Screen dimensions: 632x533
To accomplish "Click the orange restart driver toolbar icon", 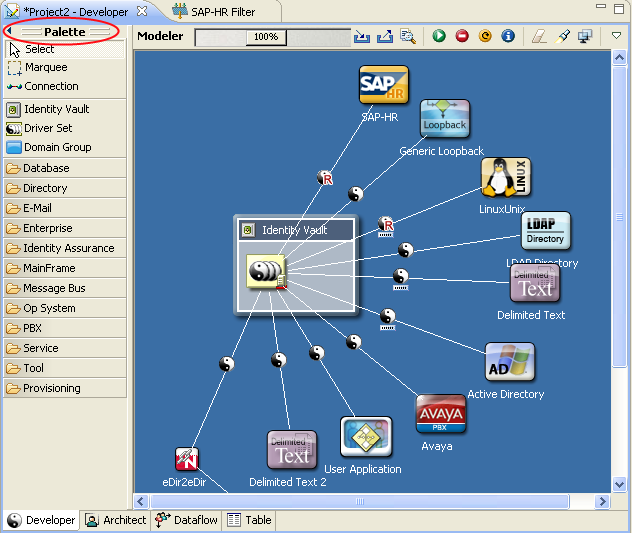I will (485, 36).
